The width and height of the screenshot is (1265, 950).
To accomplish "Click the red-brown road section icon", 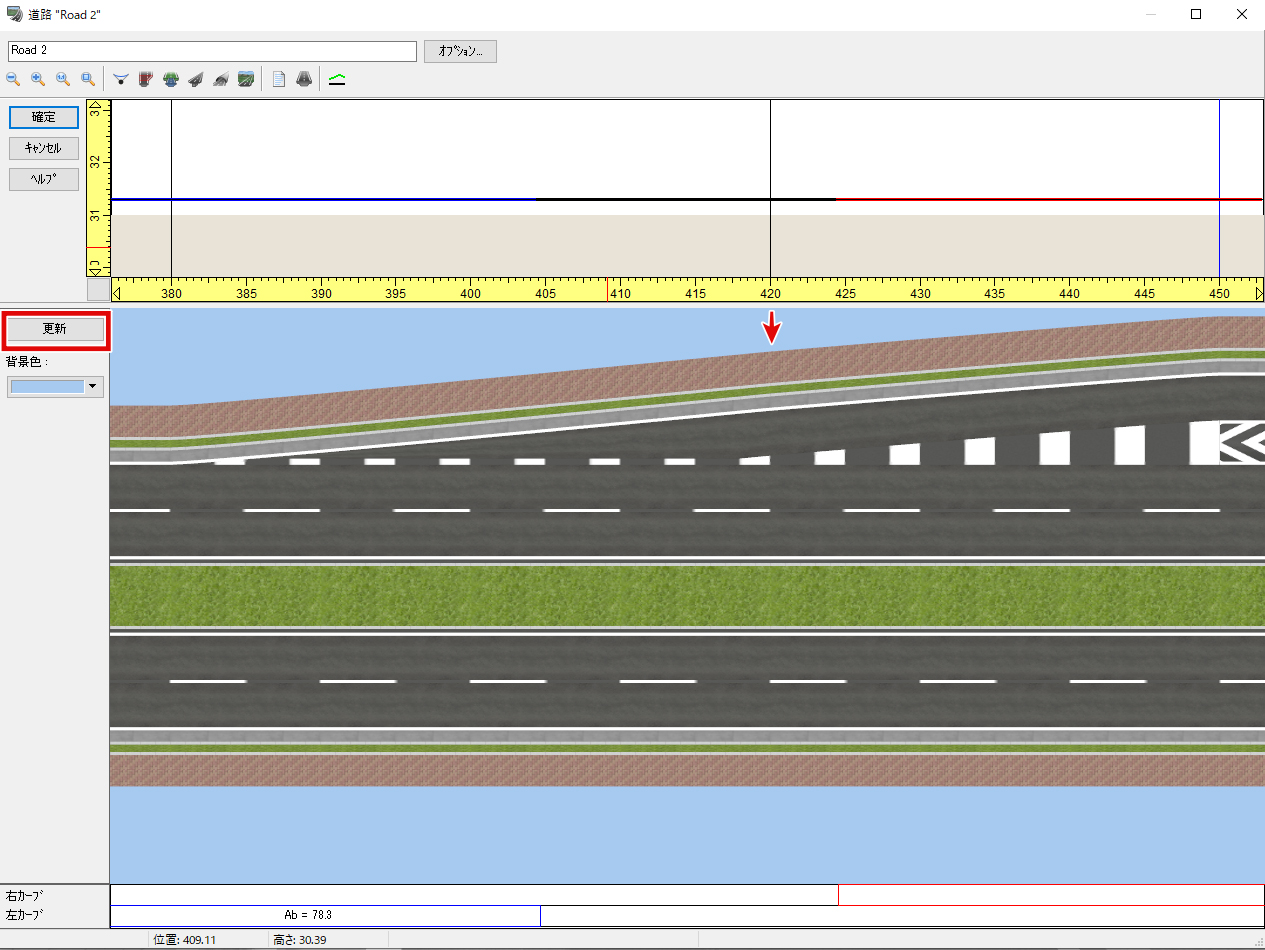I will click(x=146, y=78).
